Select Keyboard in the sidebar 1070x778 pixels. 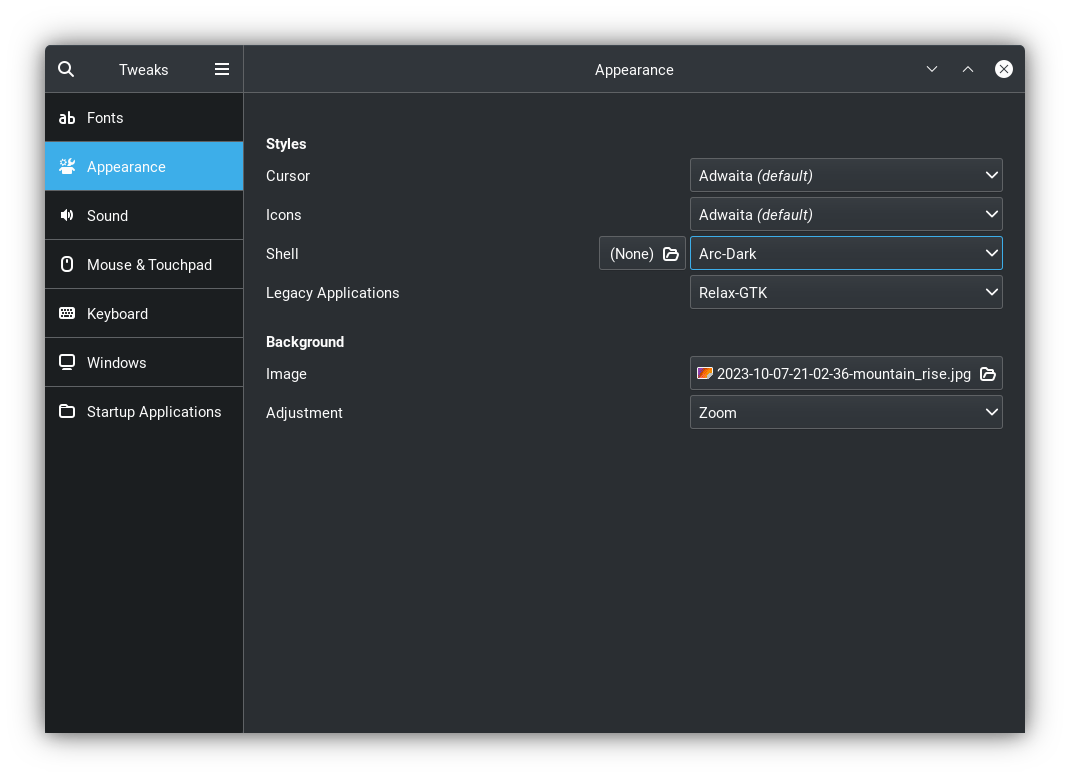click(144, 313)
